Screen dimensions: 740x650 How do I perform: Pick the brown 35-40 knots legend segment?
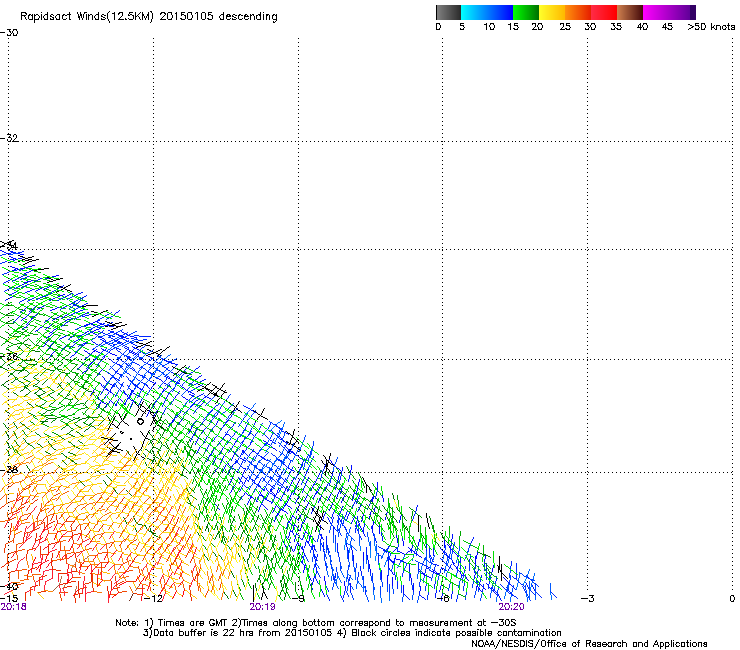tap(630, 12)
